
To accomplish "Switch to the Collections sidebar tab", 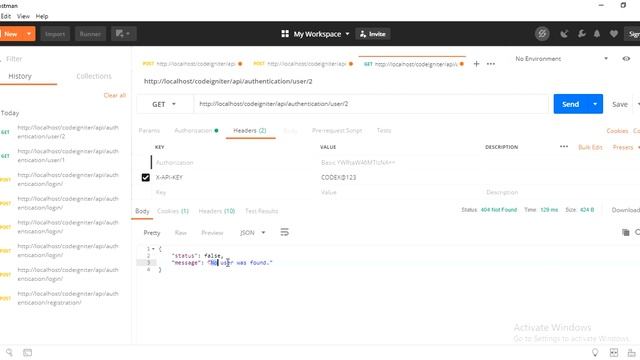I will point(94,76).
